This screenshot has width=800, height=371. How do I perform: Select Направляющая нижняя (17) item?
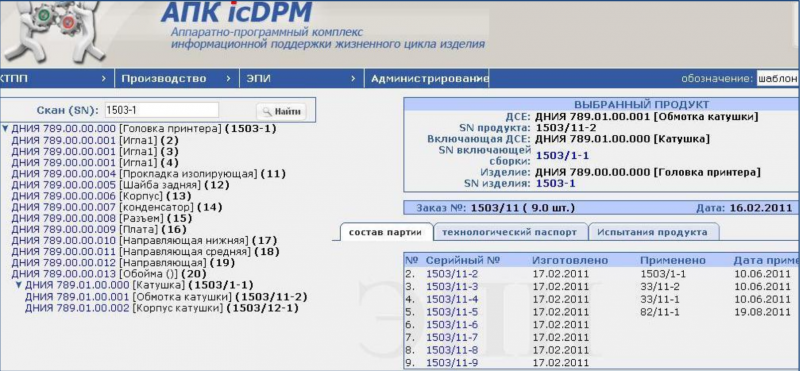tap(144, 240)
